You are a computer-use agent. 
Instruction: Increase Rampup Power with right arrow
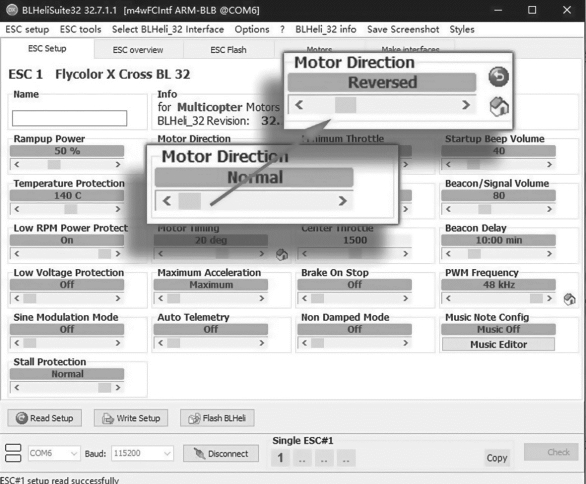pos(118,164)
